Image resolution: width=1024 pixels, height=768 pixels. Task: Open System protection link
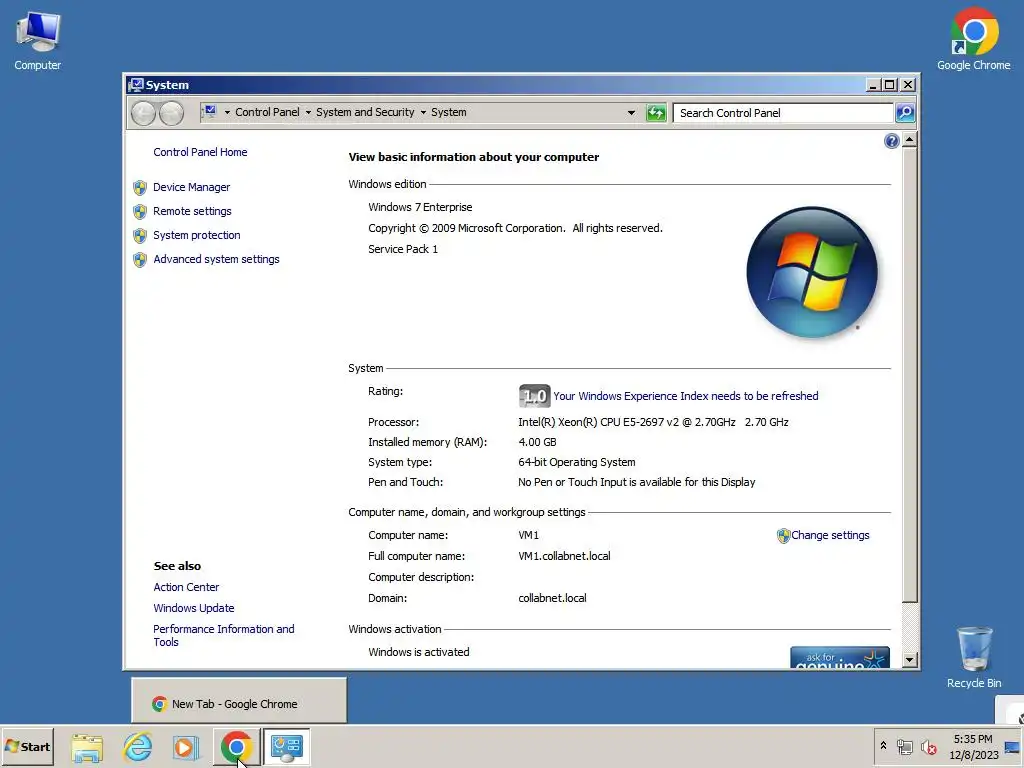[x=197, y=235]
